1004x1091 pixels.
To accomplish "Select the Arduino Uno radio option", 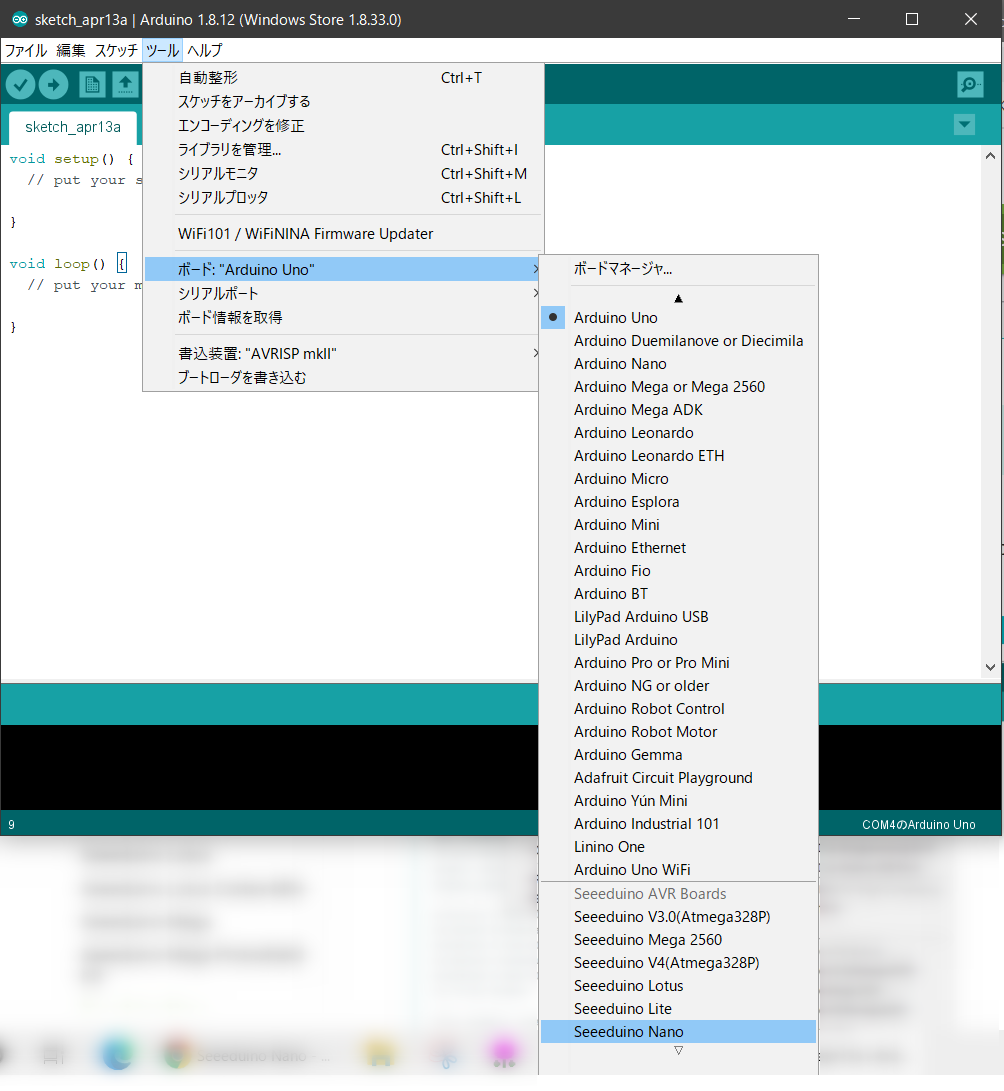I will pos(678,318).
